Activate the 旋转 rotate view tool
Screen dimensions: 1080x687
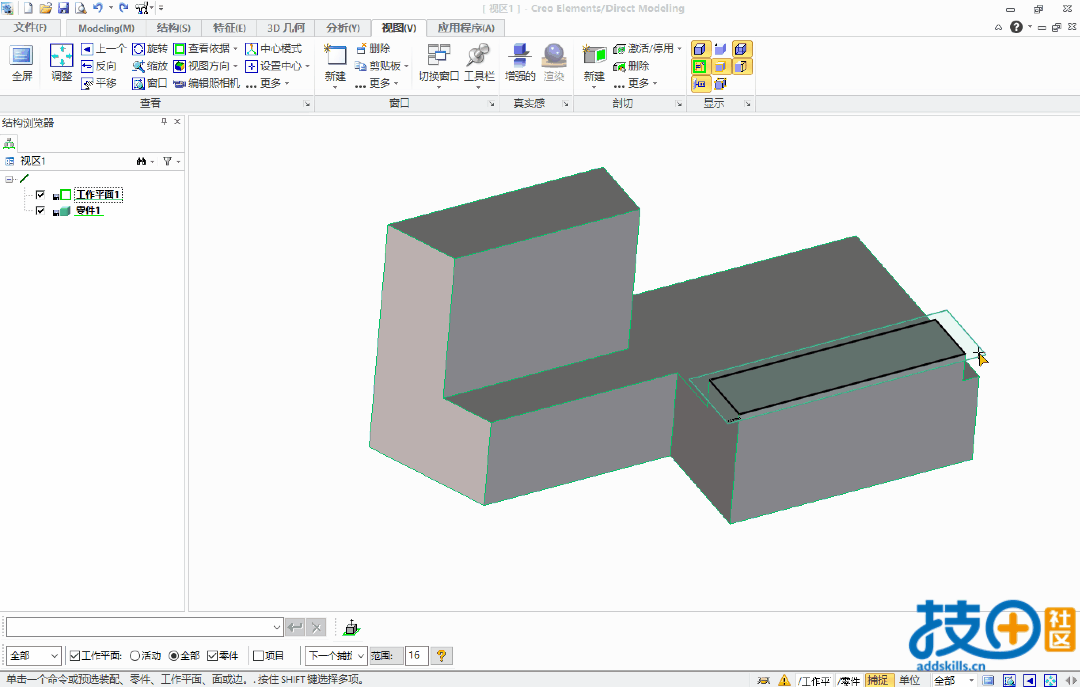149,49
